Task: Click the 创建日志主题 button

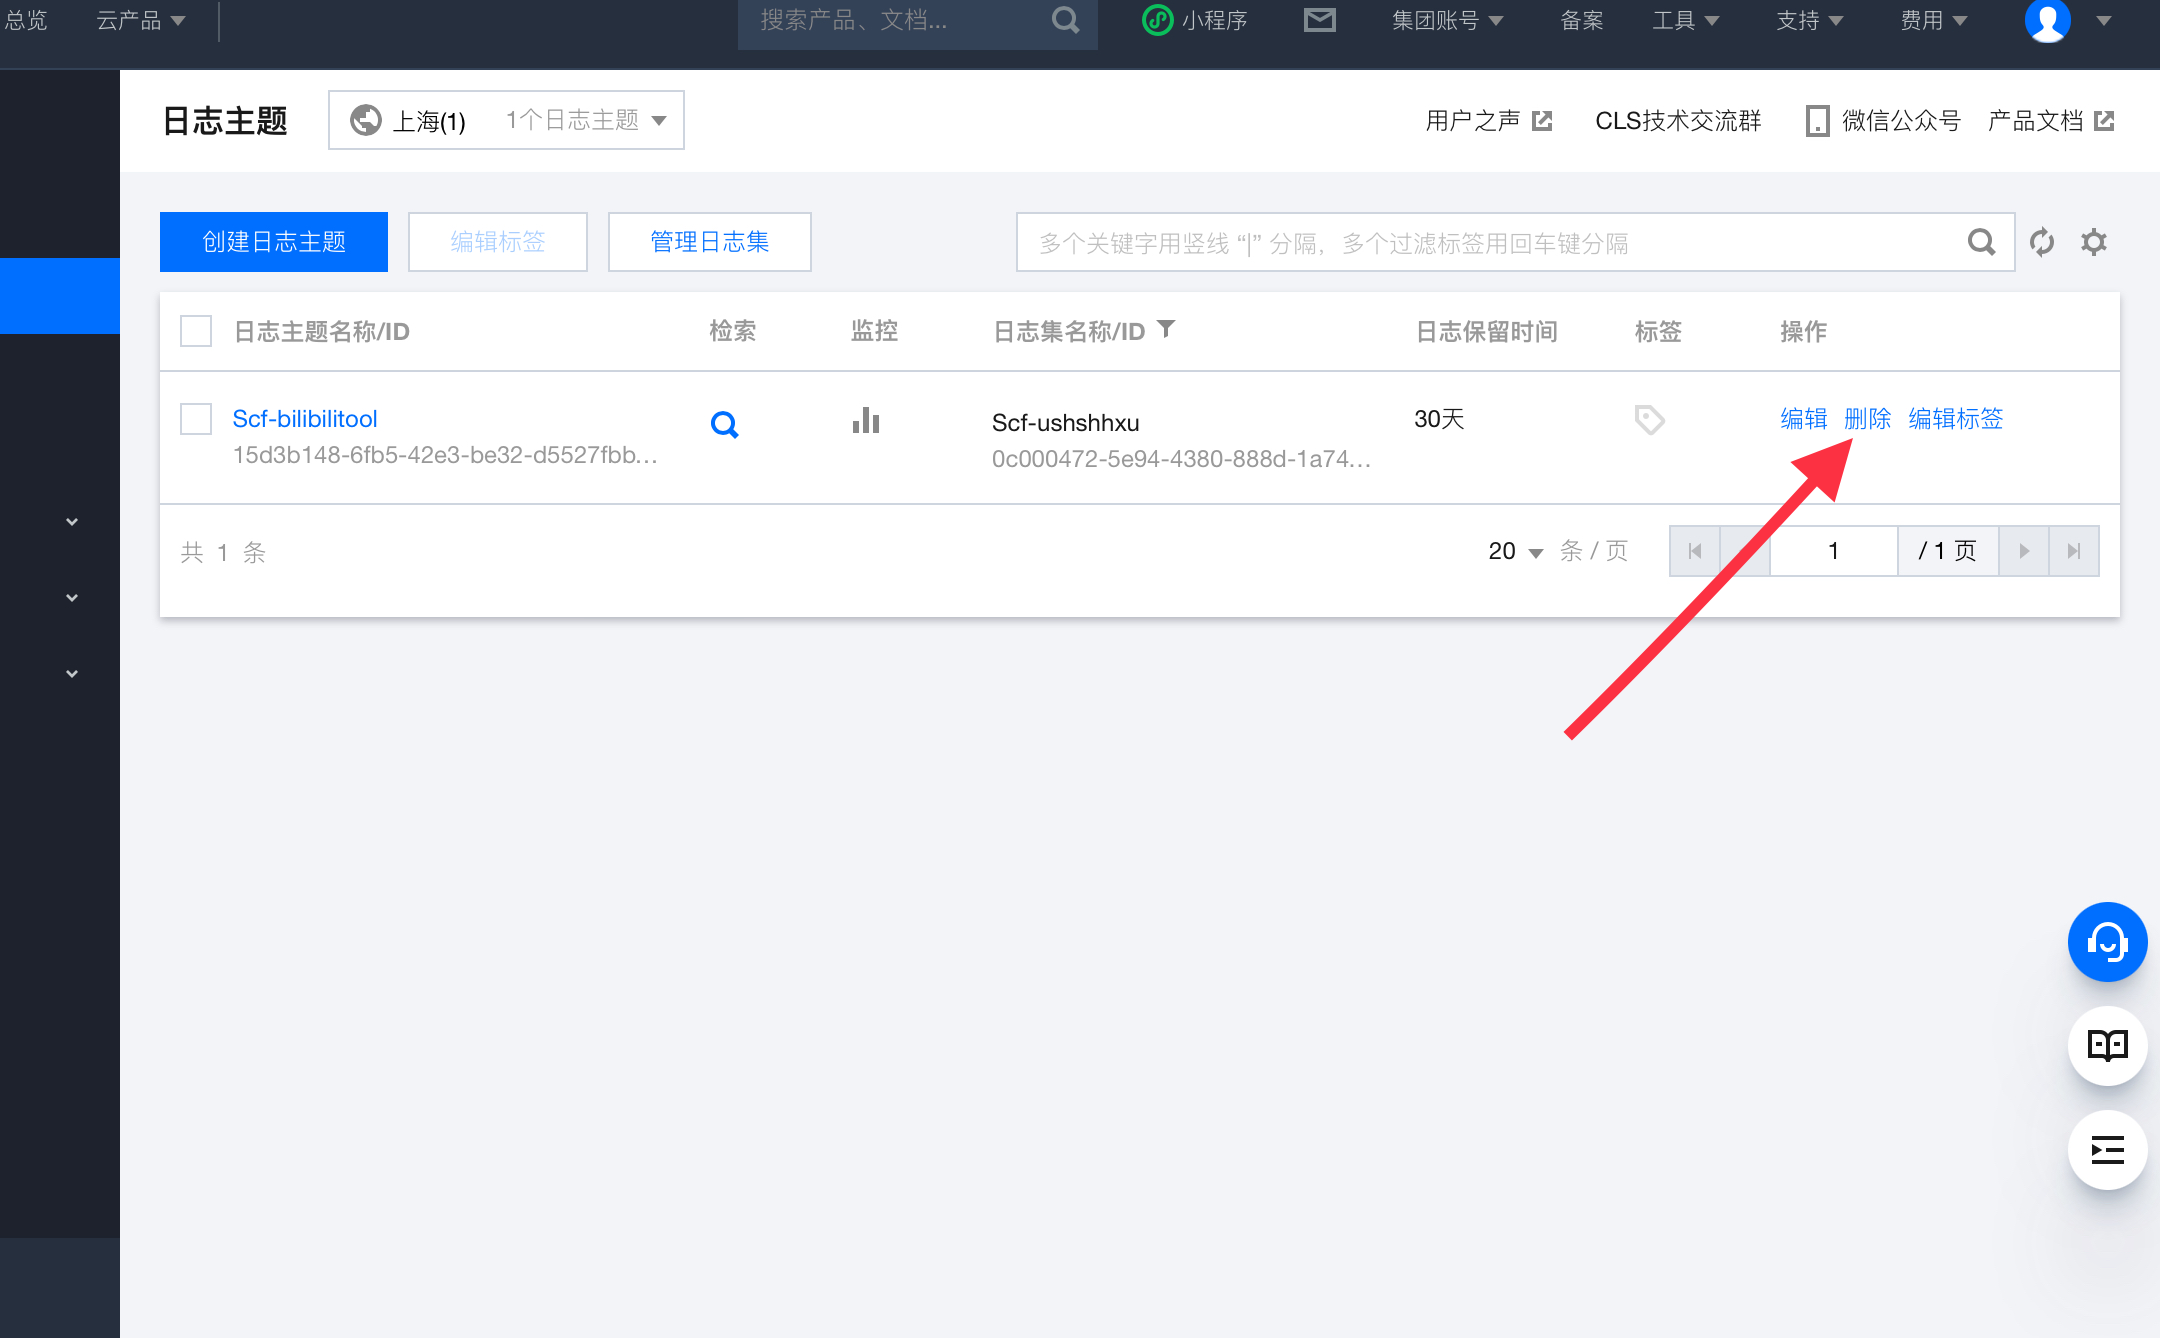Action: coord(273,241)
